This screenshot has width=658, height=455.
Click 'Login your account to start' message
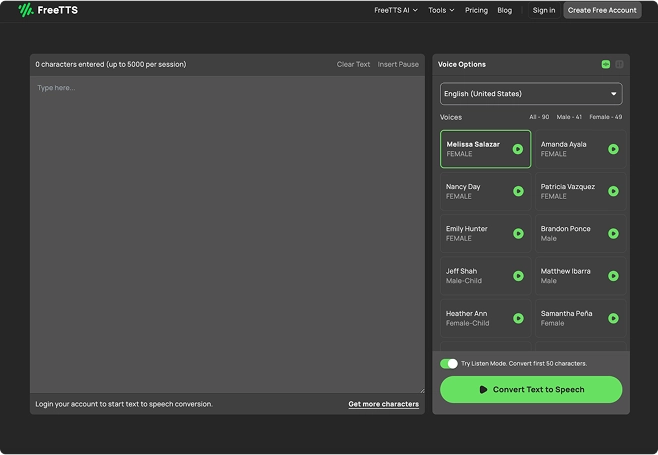(x=124, y=404)
